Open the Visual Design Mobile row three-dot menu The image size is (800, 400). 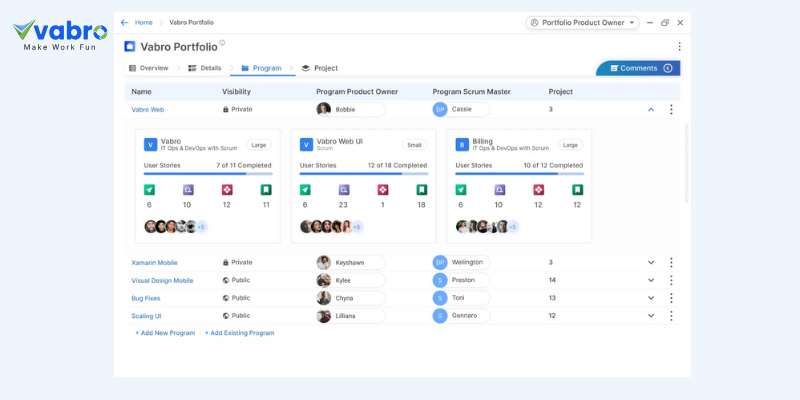(671, 280)
